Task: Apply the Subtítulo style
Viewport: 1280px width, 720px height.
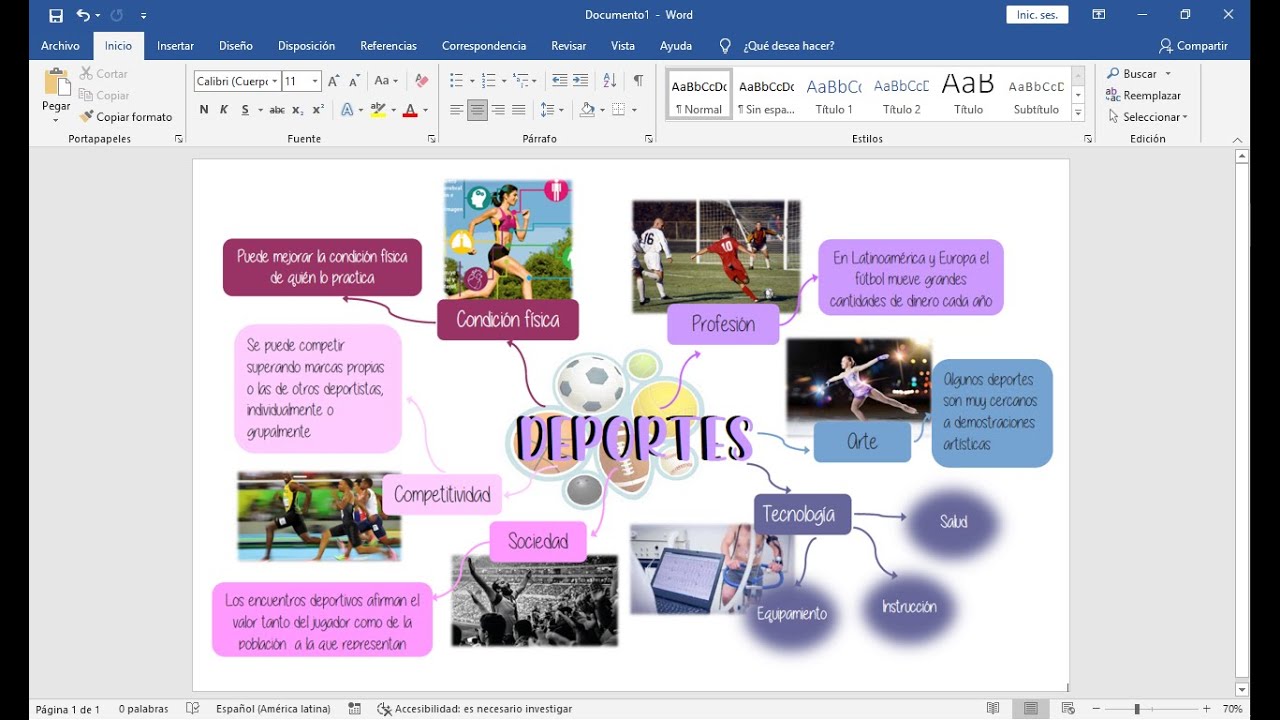Action: 1036,95
